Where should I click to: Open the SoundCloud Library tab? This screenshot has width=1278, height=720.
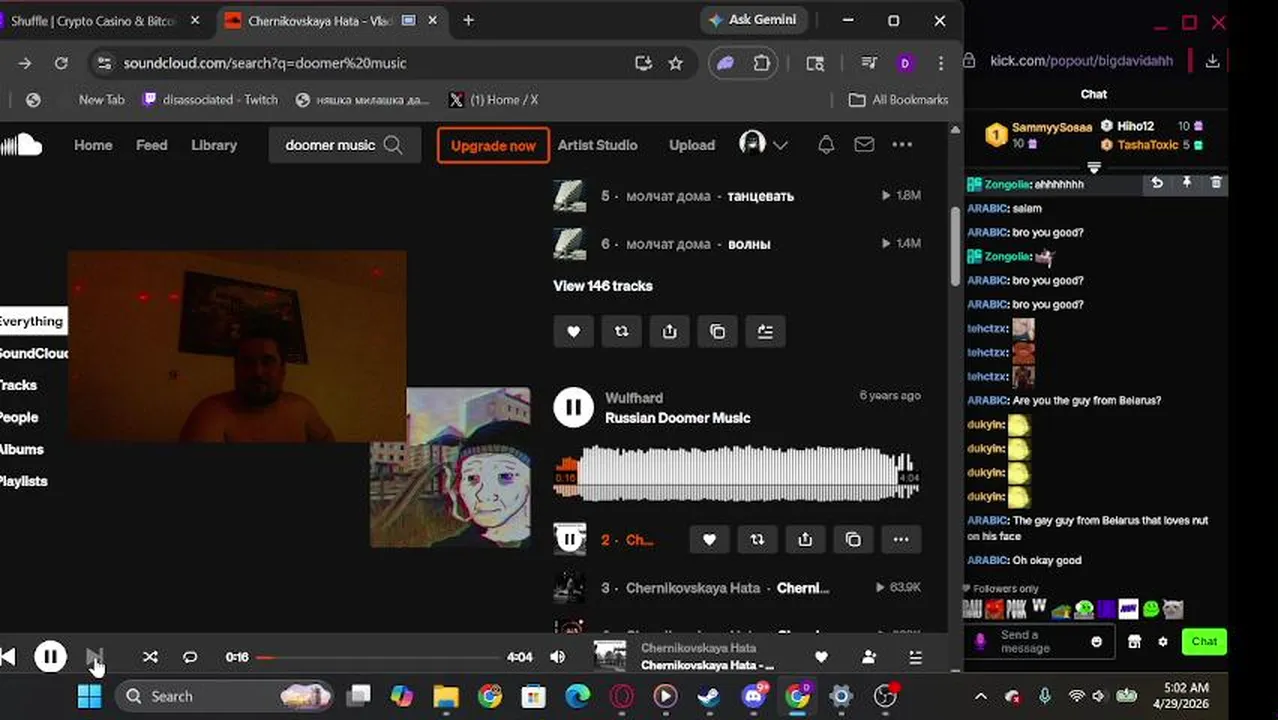click(214, 145)
